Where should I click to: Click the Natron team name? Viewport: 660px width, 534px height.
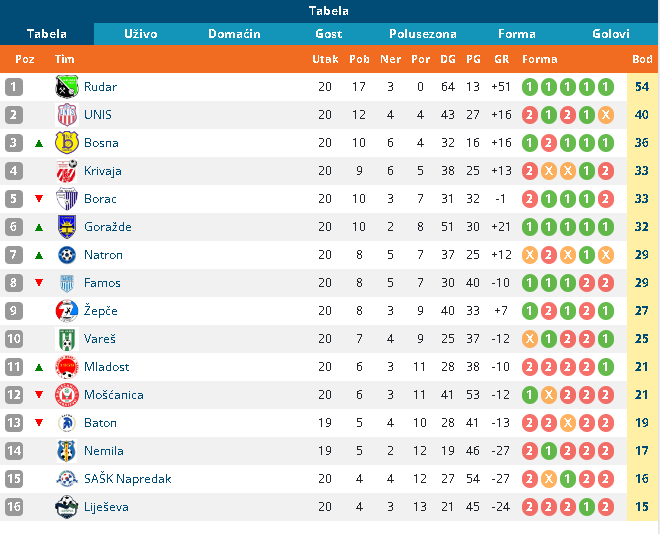click(x=104, y=255)
